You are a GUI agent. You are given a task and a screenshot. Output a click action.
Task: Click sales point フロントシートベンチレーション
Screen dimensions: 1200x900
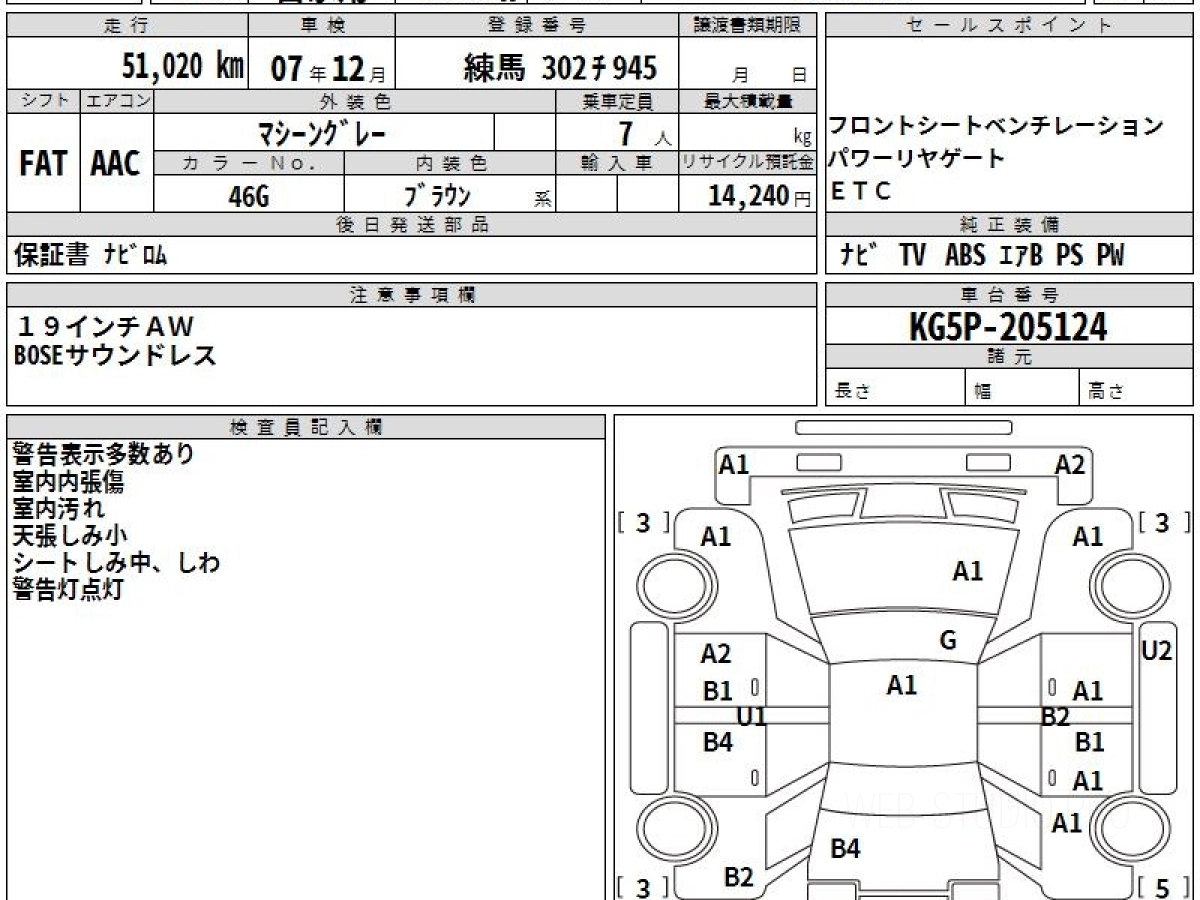click(996, 127)
